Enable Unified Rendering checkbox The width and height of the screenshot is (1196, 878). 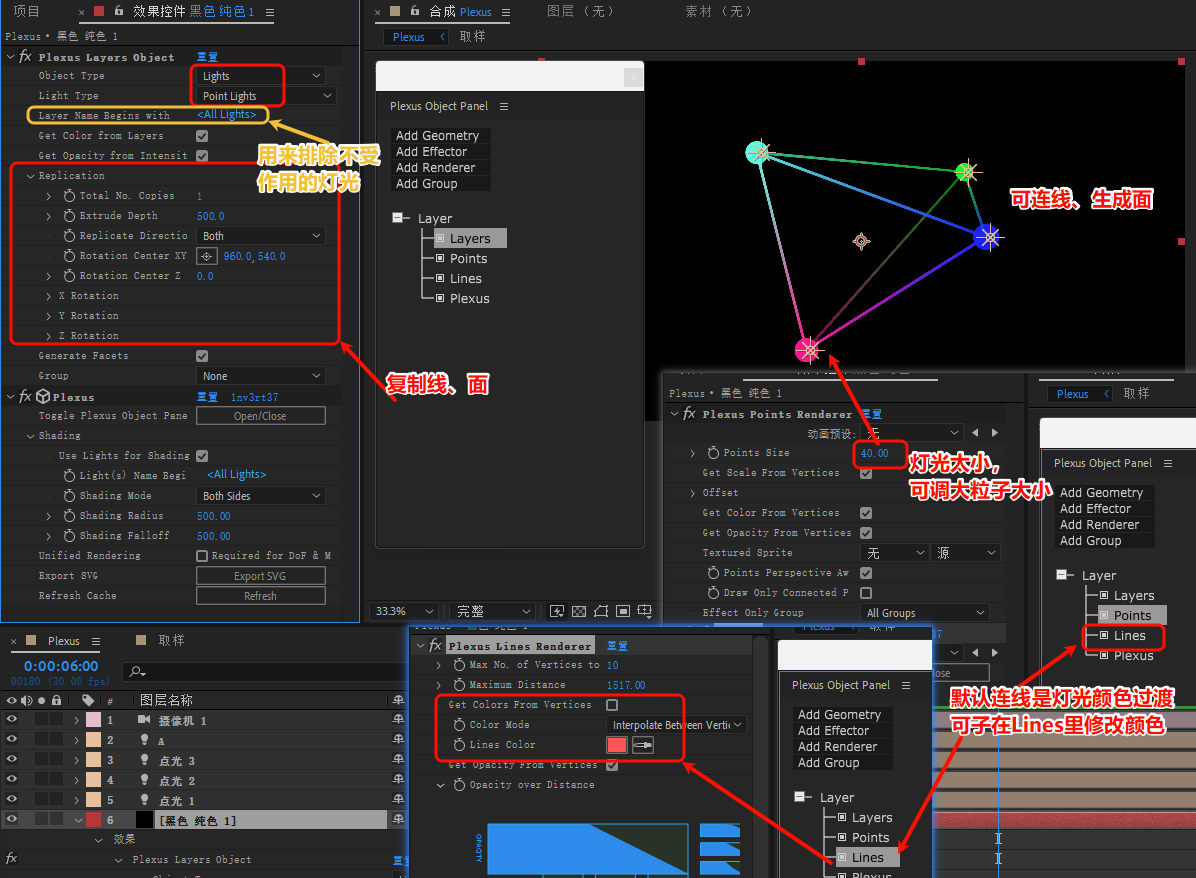[x=202, y=556]
